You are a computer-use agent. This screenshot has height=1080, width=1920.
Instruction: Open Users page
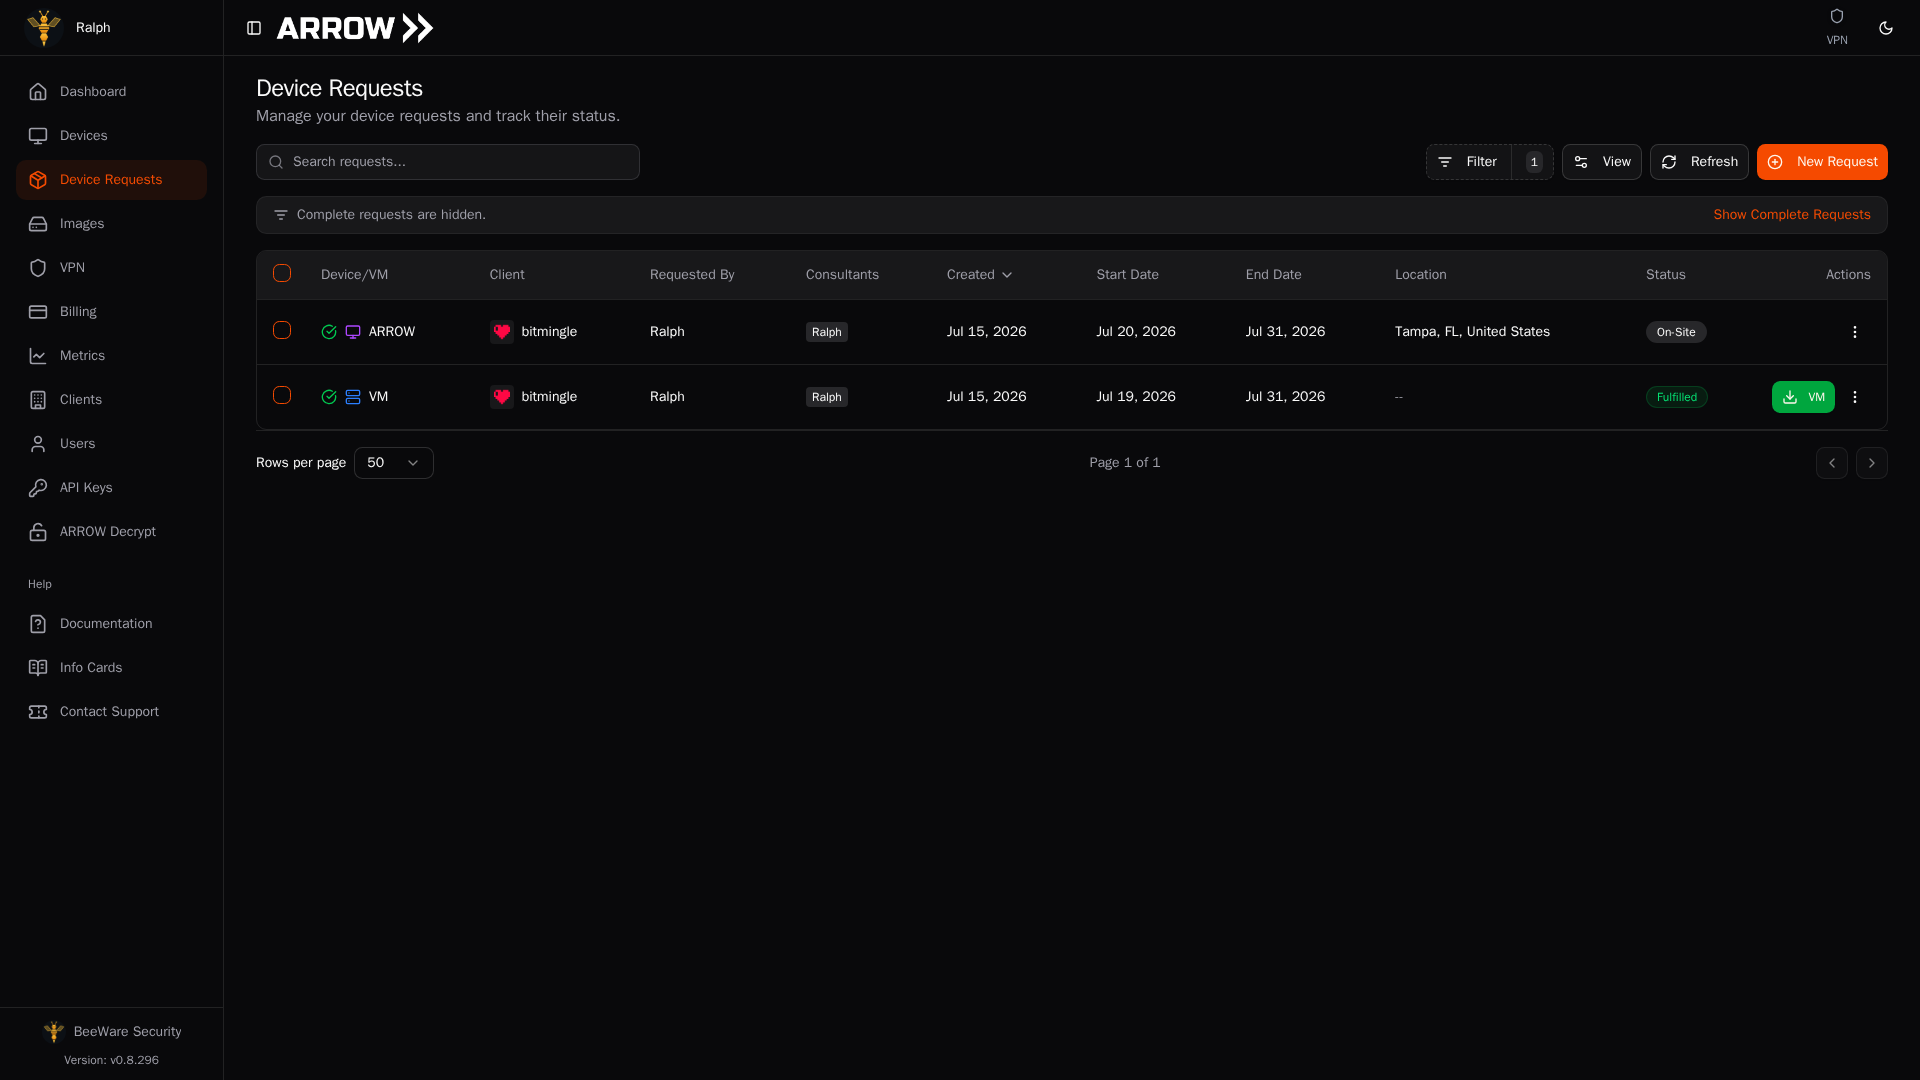pyautogui.click(x=111, y=444)
